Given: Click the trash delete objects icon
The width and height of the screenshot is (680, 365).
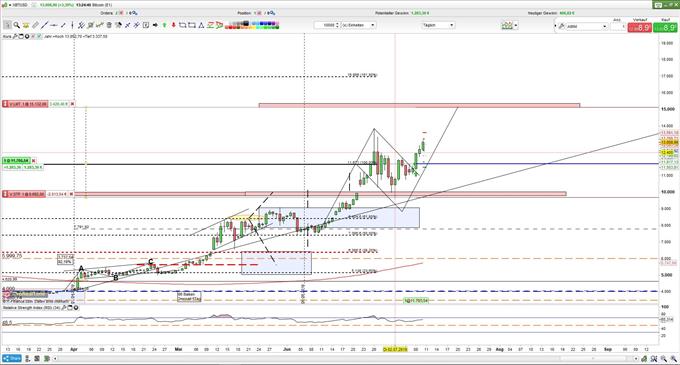Looking at the screenshot, I should (x=109, y=25).
